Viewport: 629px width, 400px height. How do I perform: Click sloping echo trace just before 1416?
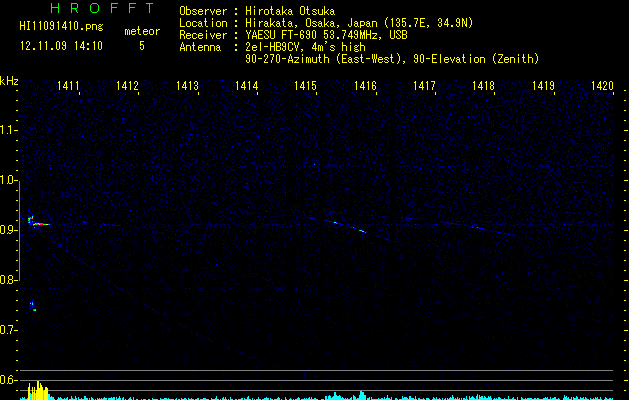(348, 227)
